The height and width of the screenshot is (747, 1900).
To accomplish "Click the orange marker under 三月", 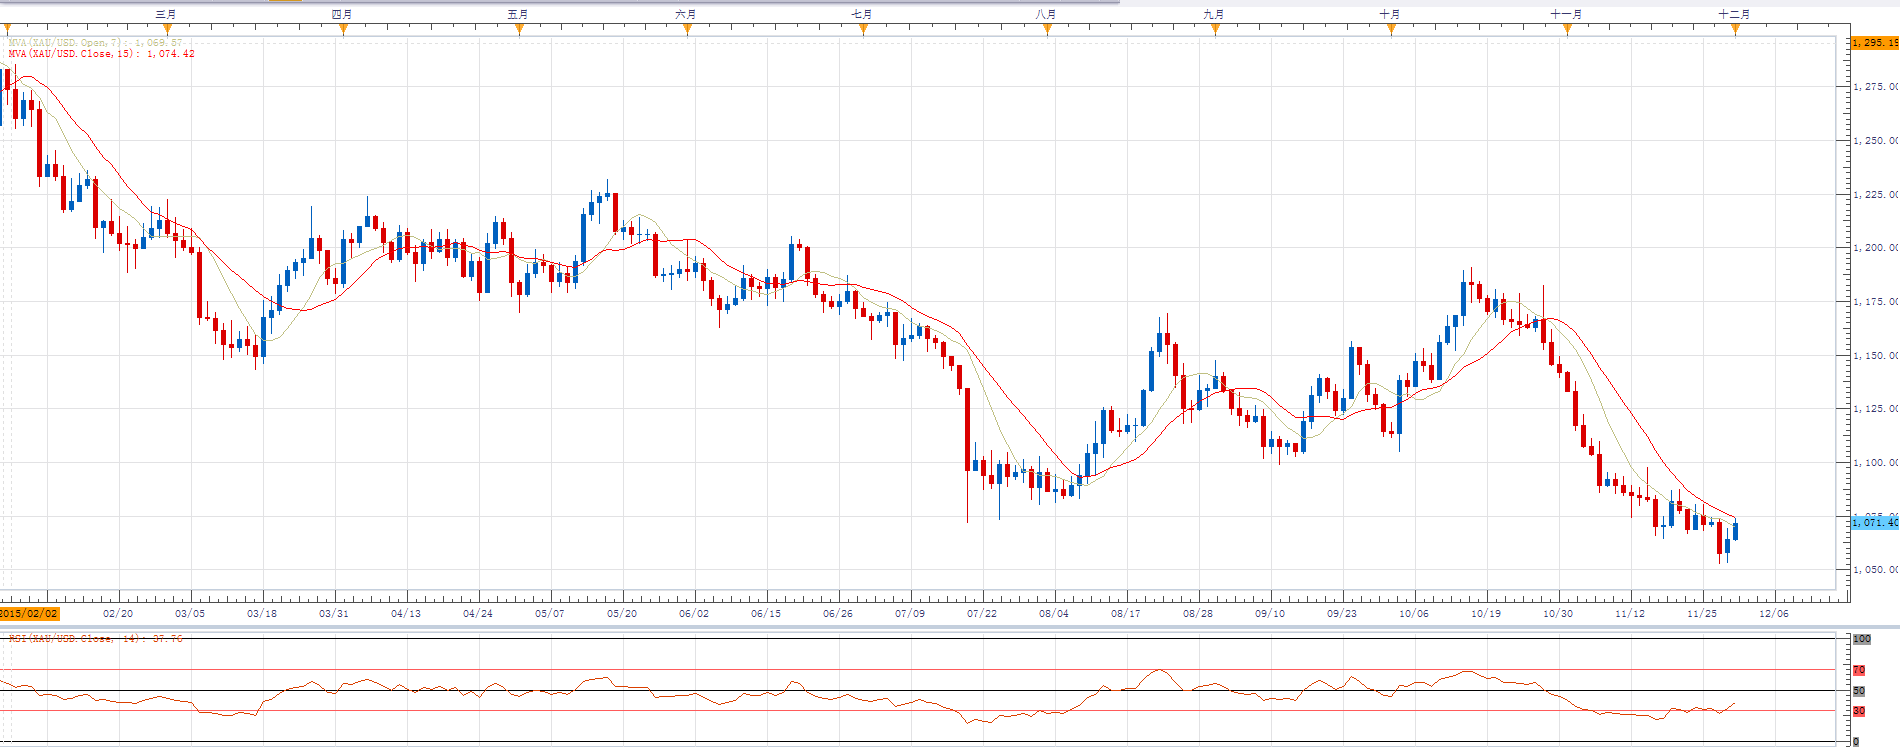I will click(x=167, y=29).
